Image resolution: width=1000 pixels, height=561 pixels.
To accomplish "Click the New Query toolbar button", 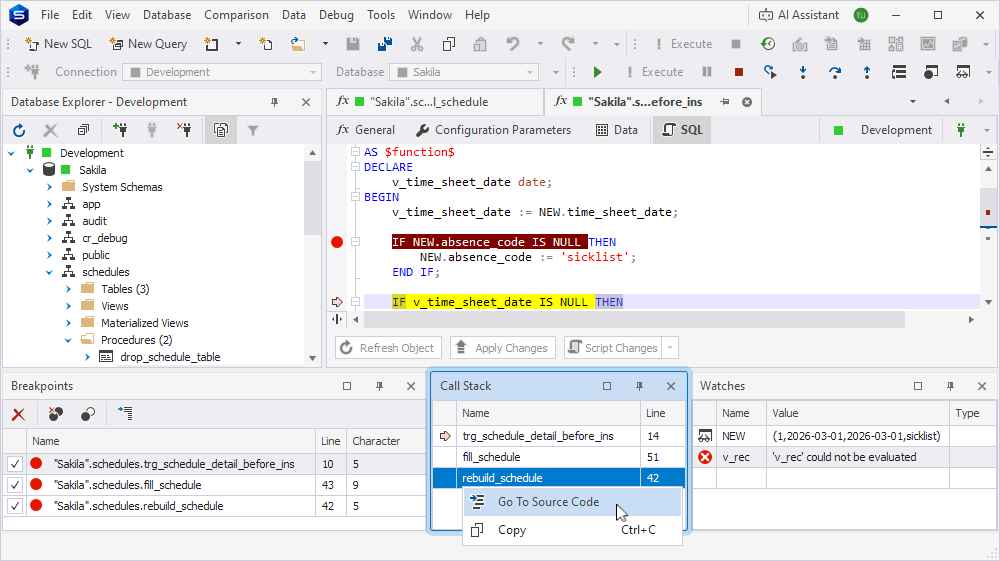I will 148,44.
